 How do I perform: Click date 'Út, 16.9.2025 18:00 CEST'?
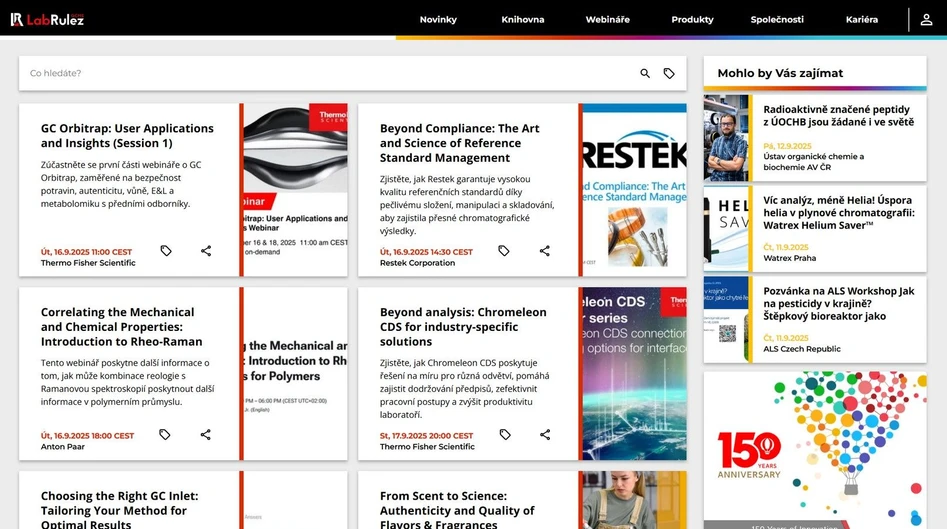coord(88,435)
